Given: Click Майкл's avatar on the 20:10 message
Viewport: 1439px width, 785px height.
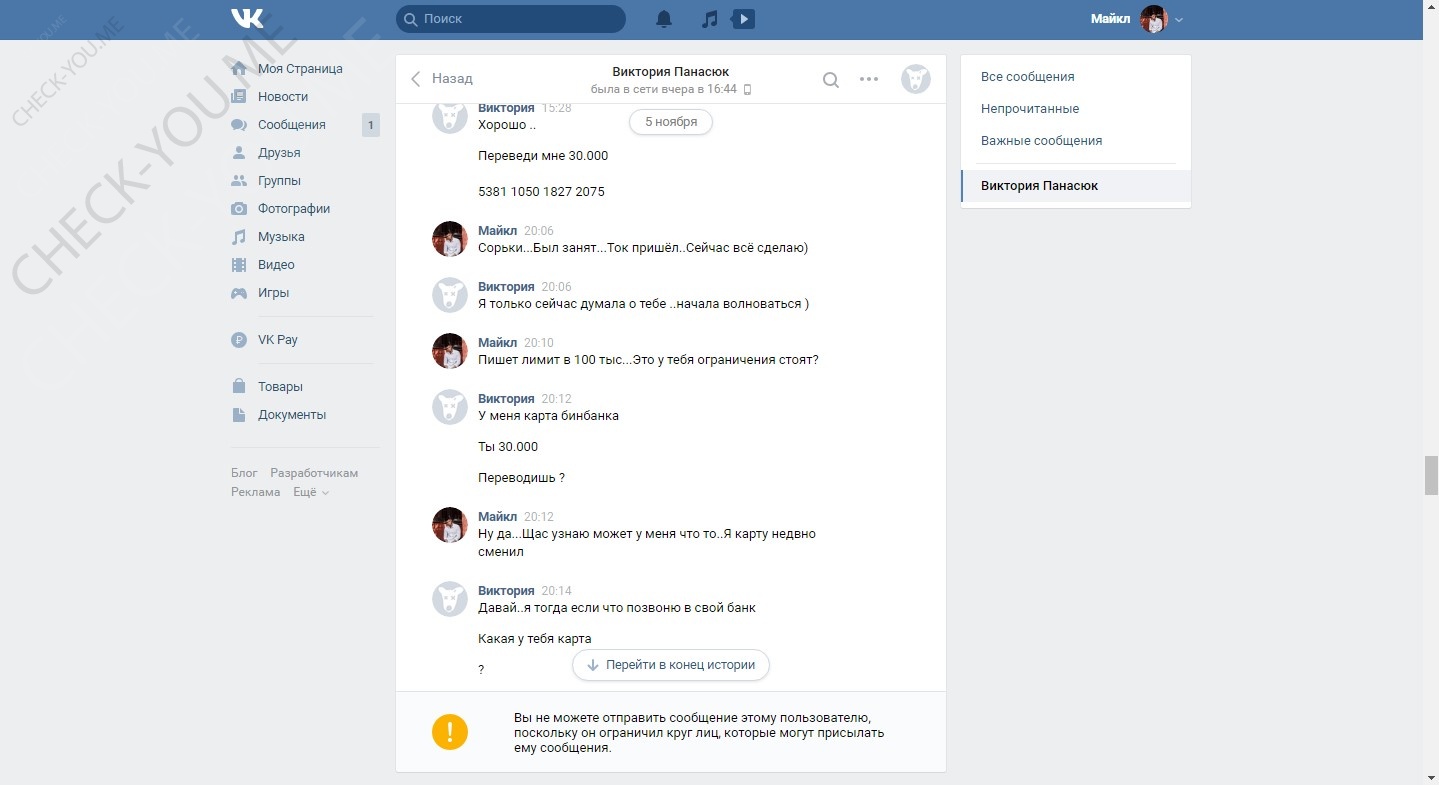Looking at the screenshot, I should pos(450,351).
